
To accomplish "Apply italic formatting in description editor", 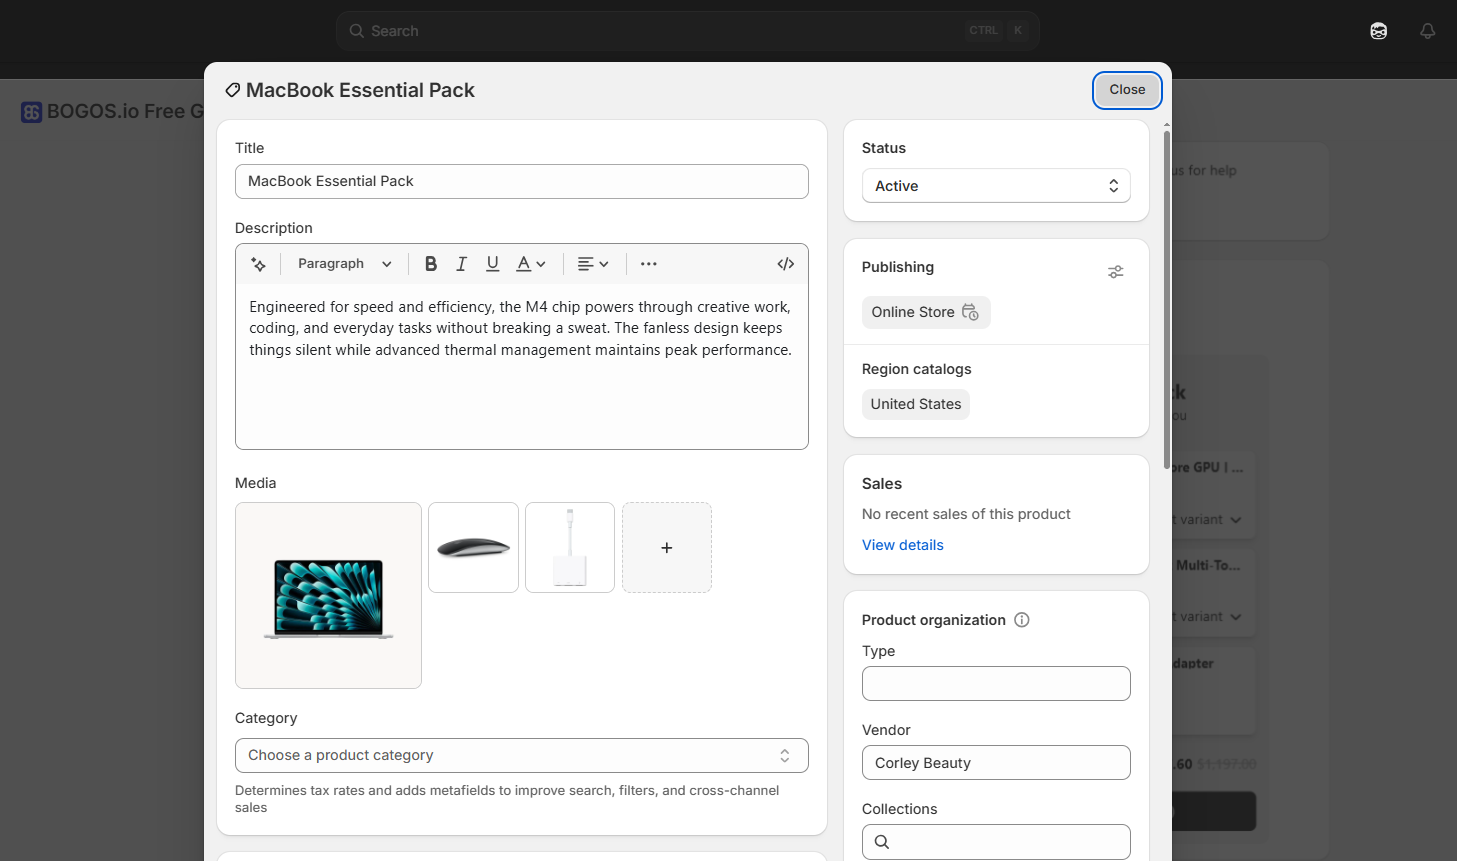I will pos(461,264).
